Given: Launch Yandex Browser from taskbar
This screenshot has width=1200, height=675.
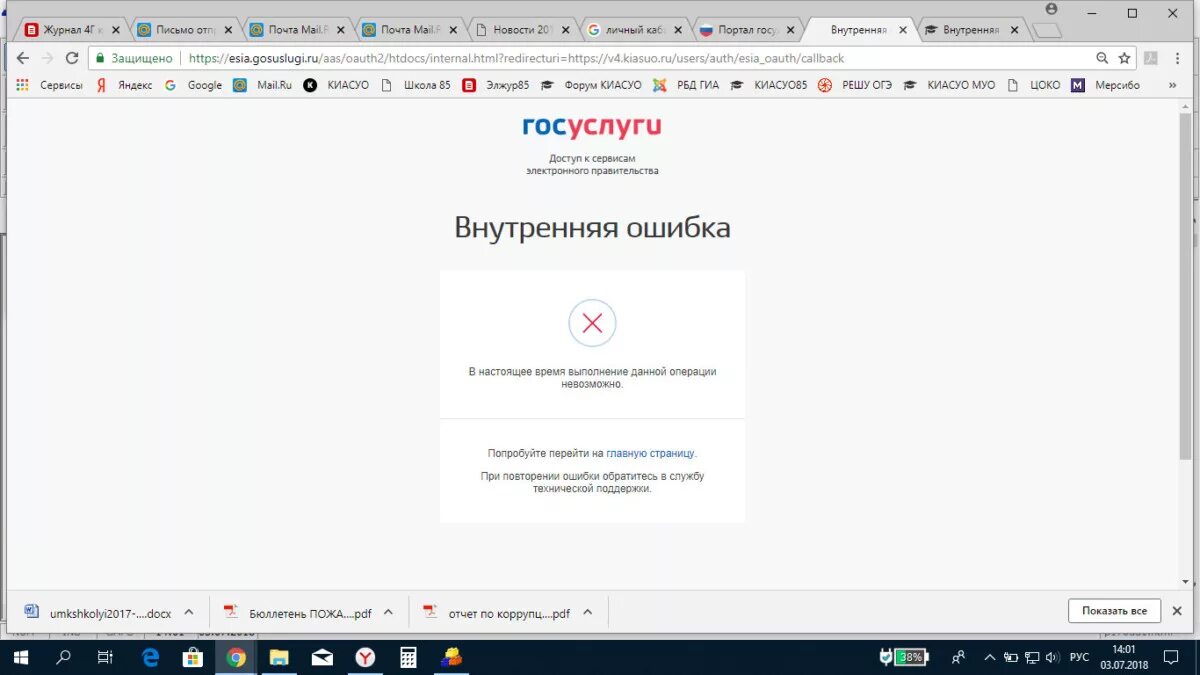Looking at the screenshot, I should click(365, 657).
